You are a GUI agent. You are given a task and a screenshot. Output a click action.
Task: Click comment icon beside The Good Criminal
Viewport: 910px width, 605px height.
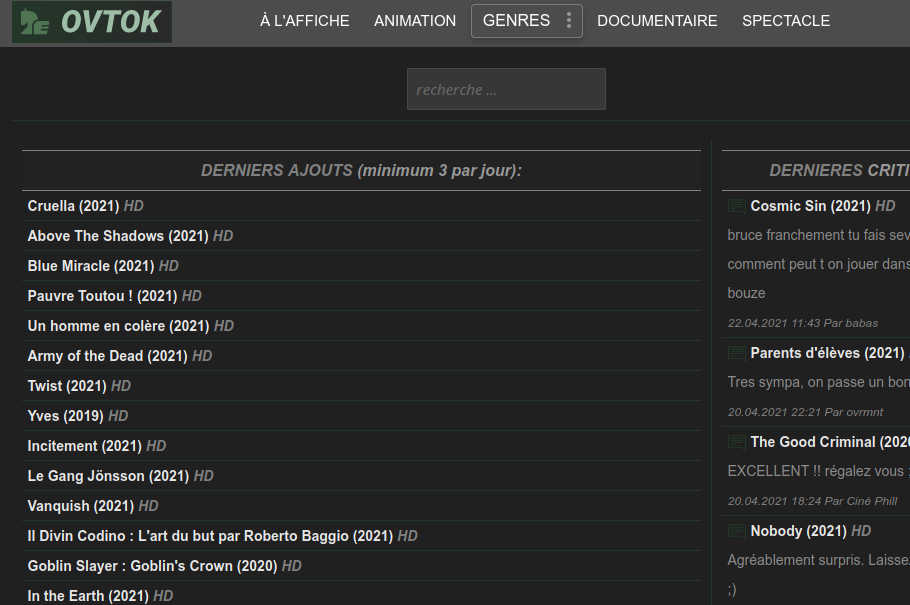736,442
